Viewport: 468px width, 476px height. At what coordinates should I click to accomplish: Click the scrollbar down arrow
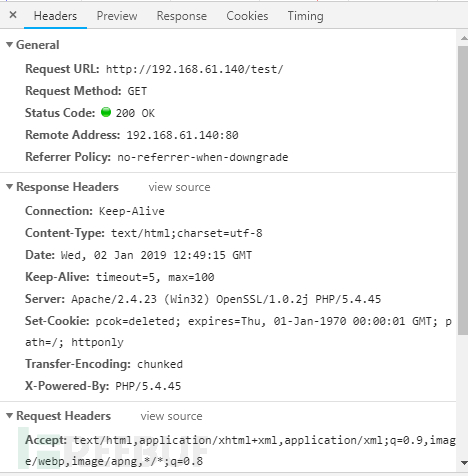464,463
